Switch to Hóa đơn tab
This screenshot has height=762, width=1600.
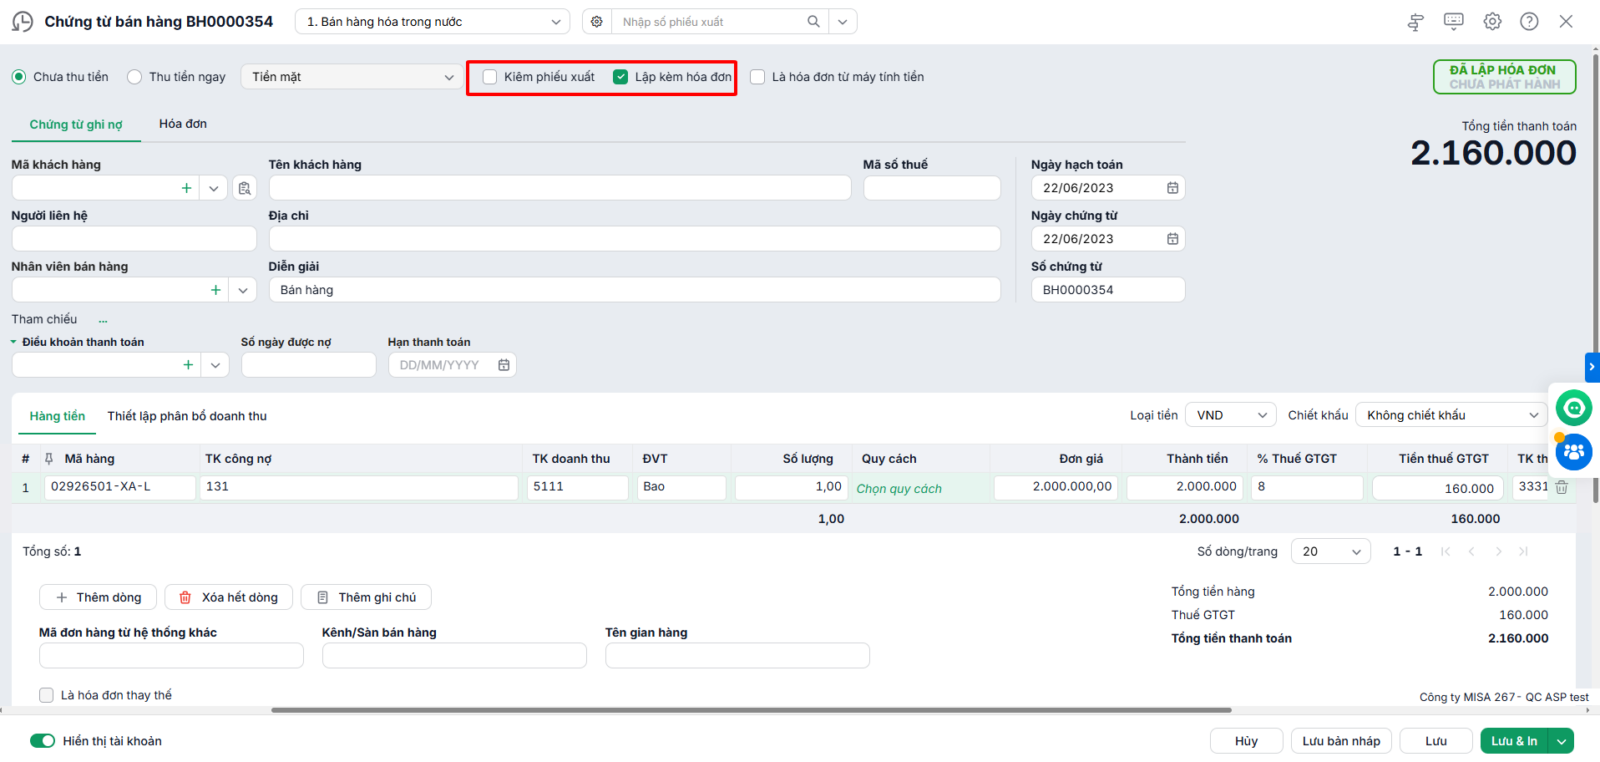coord(183,124)
